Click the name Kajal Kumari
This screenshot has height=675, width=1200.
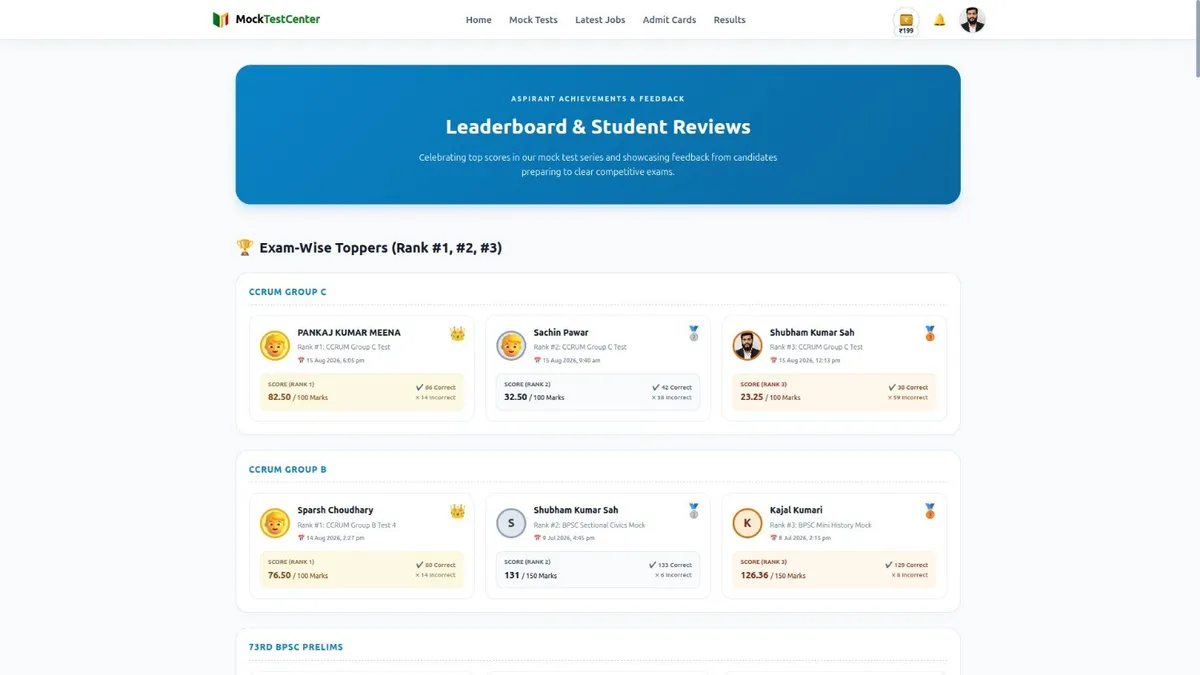click(794, 510)
